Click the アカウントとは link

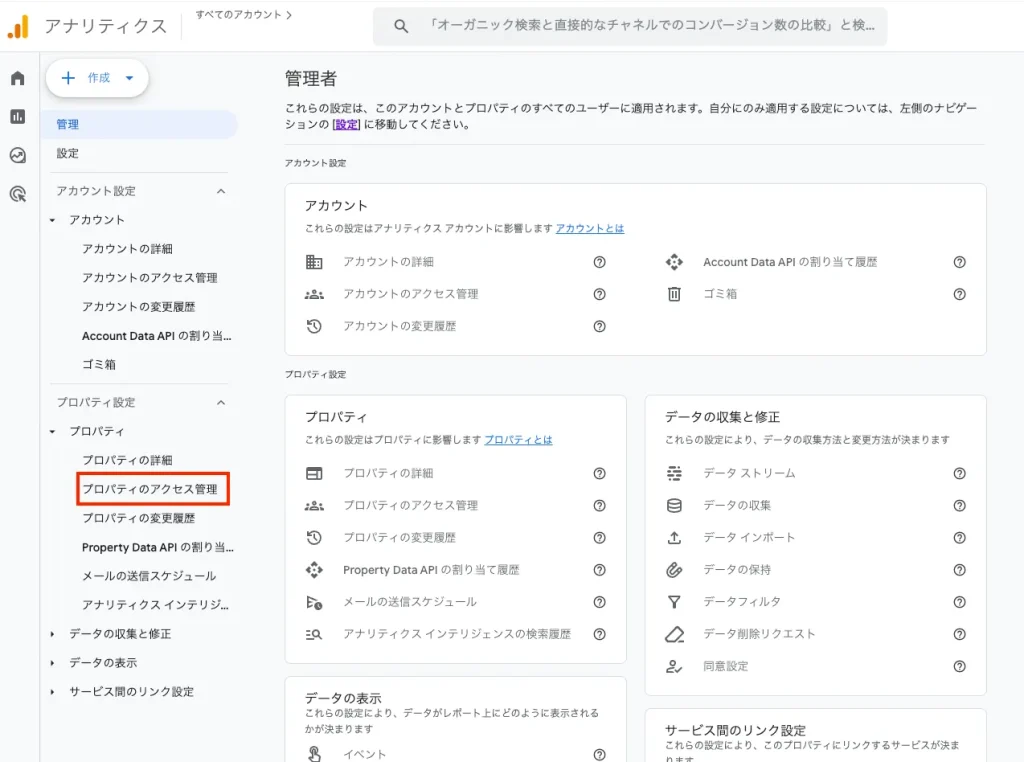(590, 229)
